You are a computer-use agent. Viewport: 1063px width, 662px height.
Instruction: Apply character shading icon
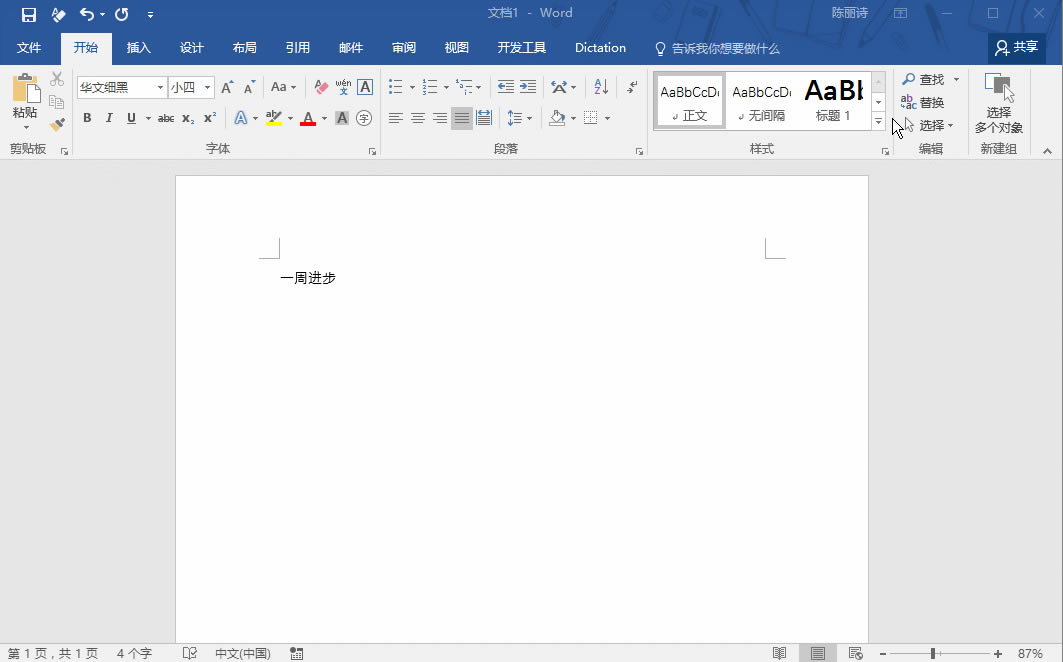click(x=342, y=118)
